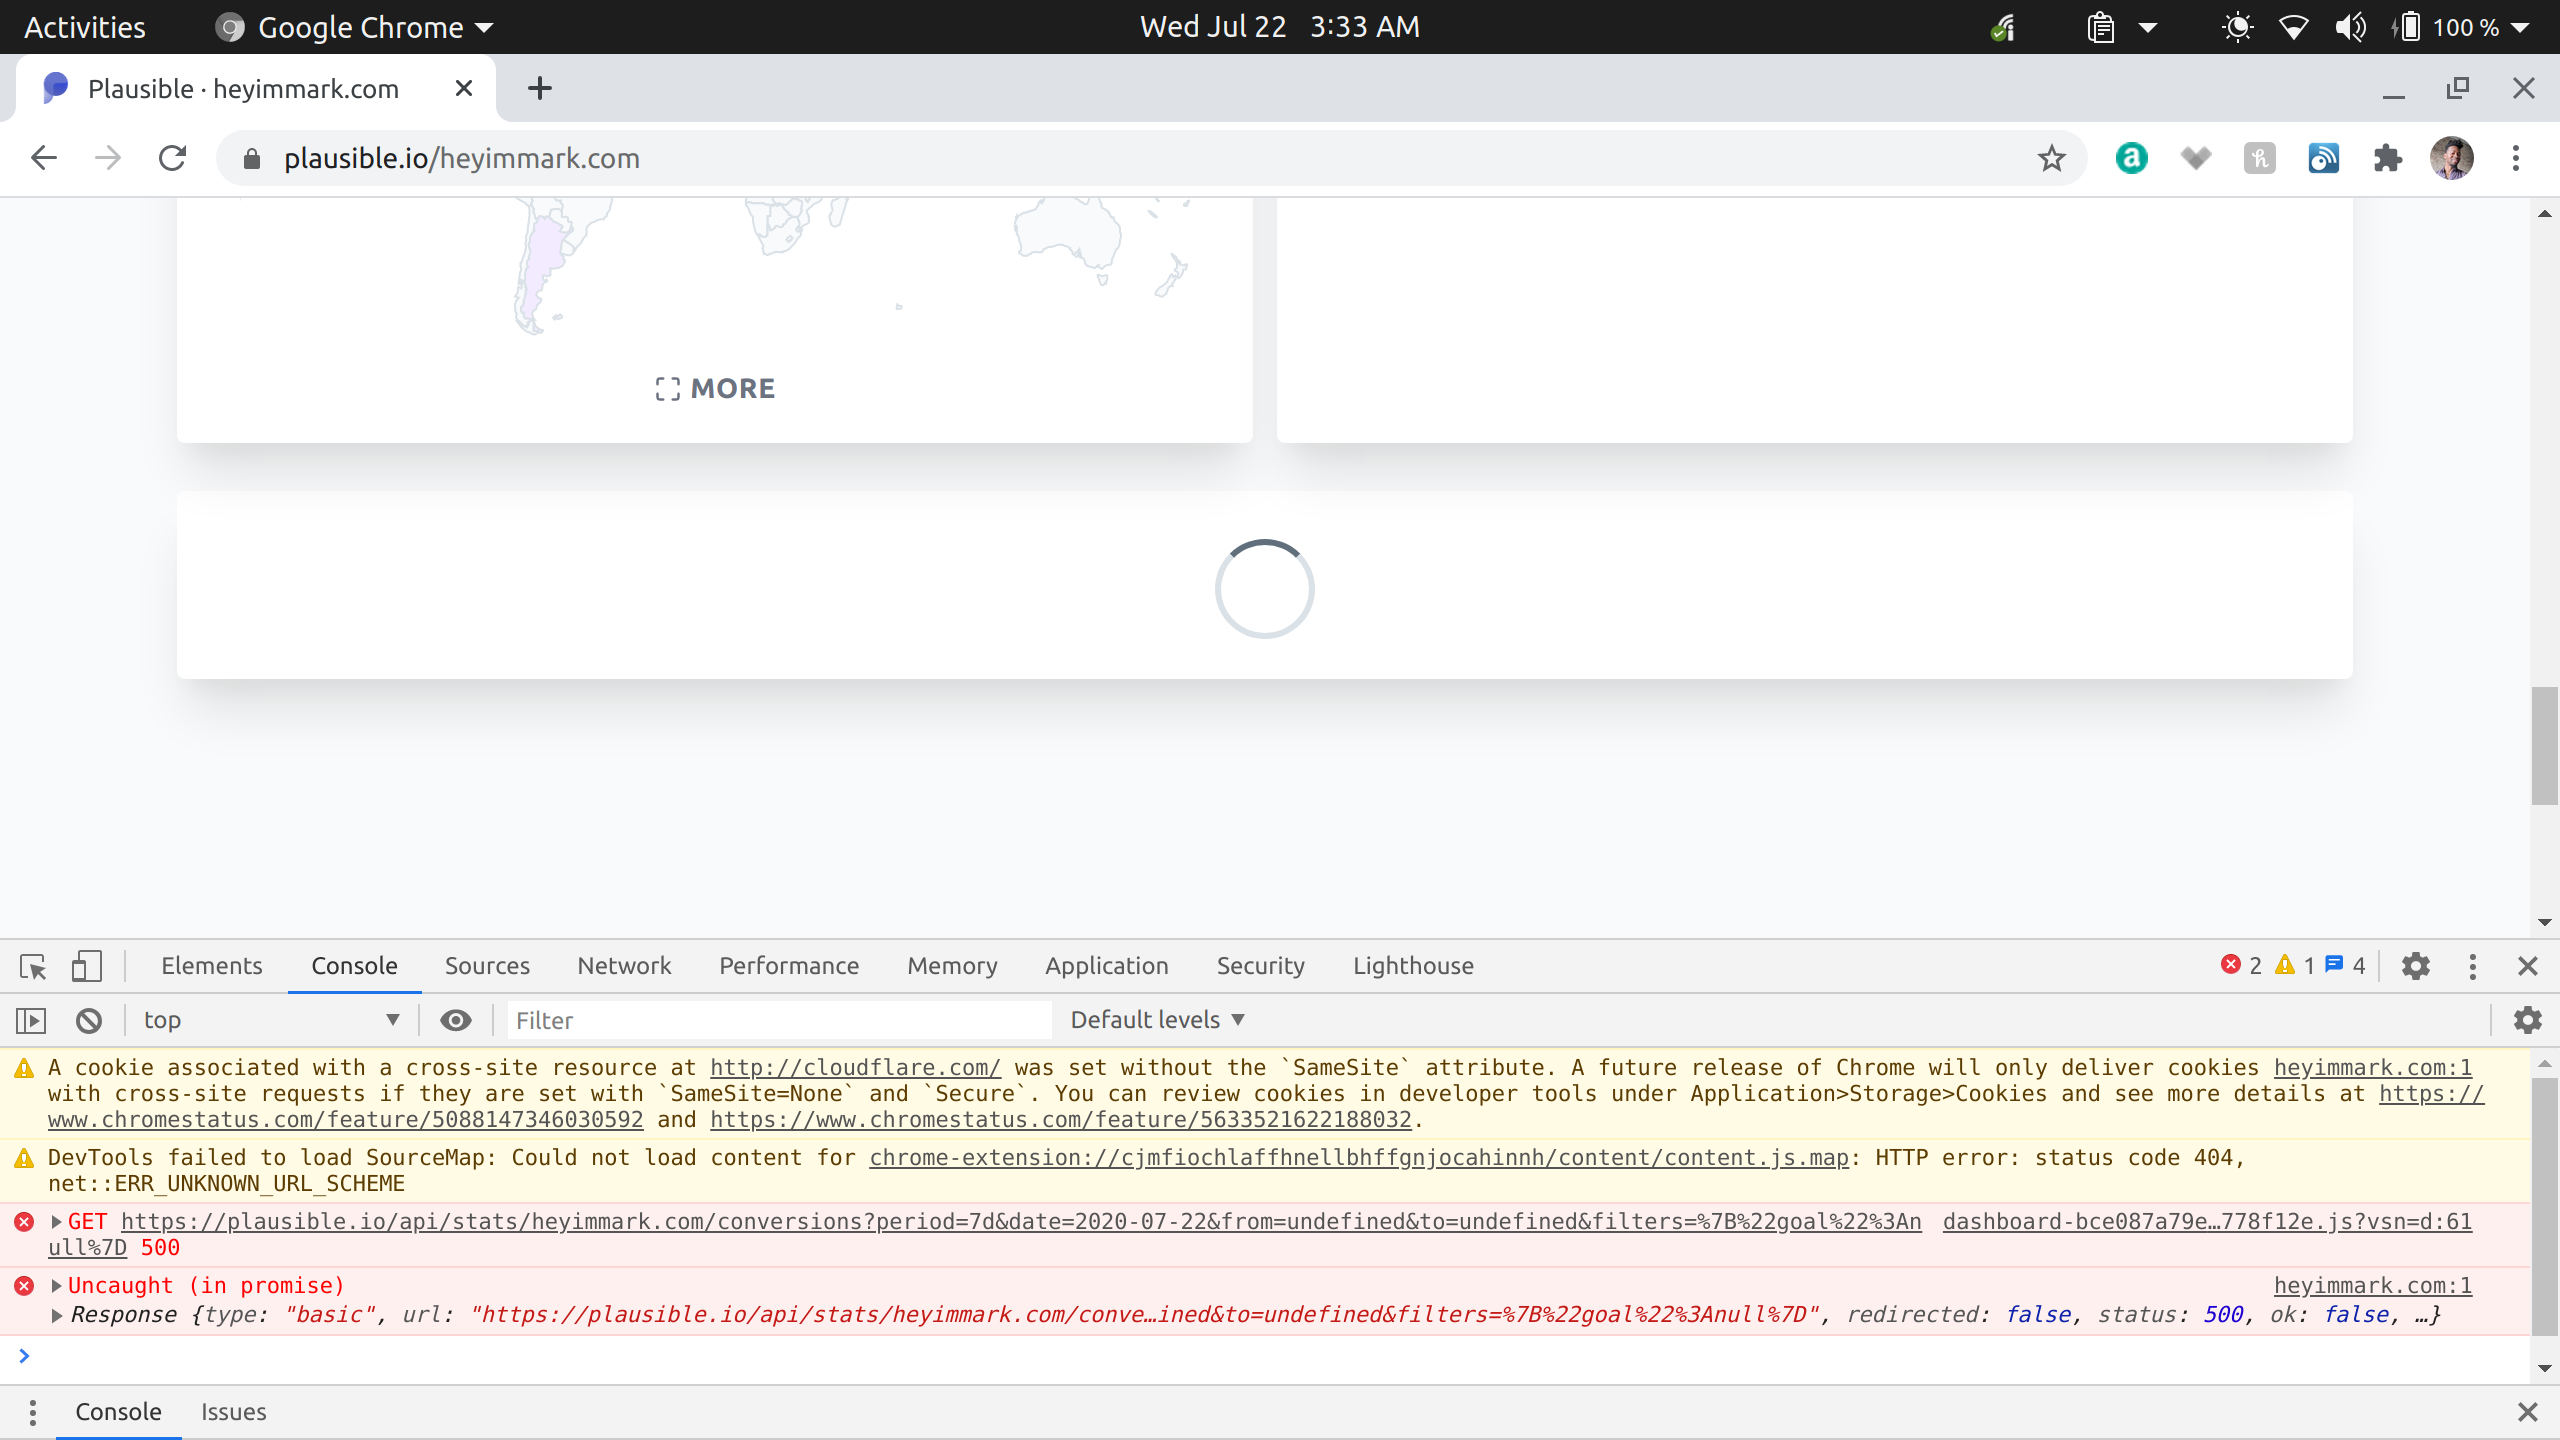This screenshot has height=1440, width=2560.
Task: Expand the Response object details
Action: [x=57, y=1315]
